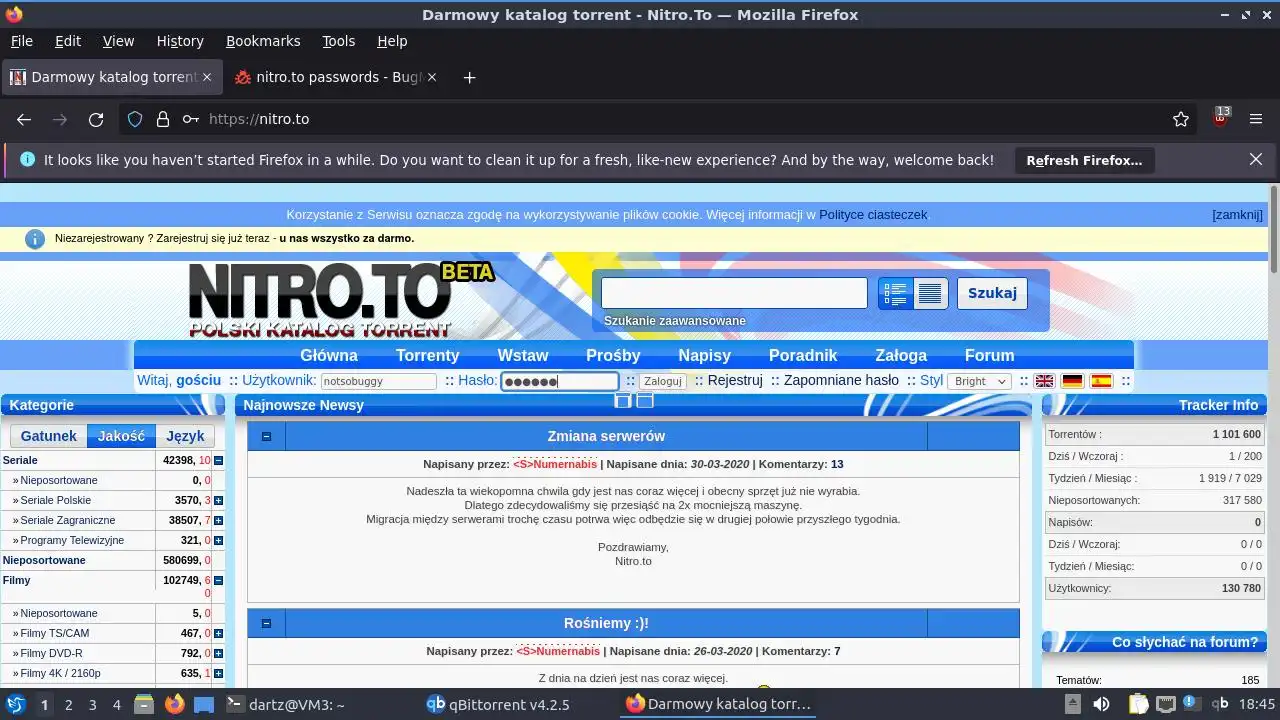Viewport: 1280px width, 720px height.
Task: Click the Refresh Firefox… button
Action: click(1084, 160)
